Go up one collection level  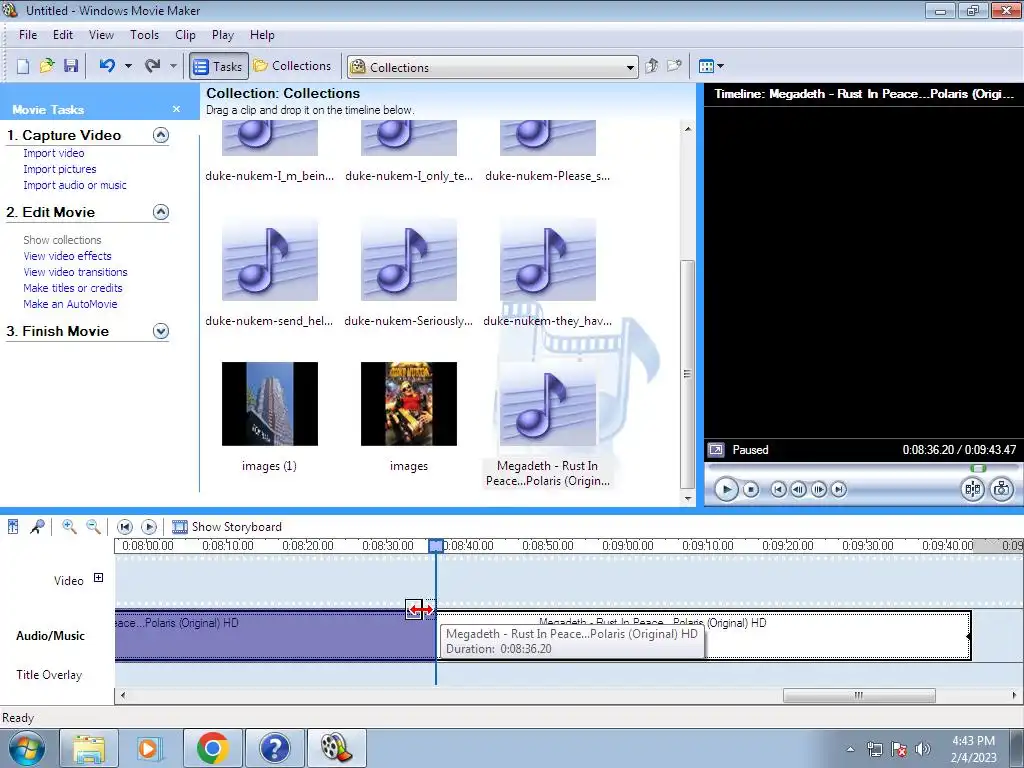point(652,66)
